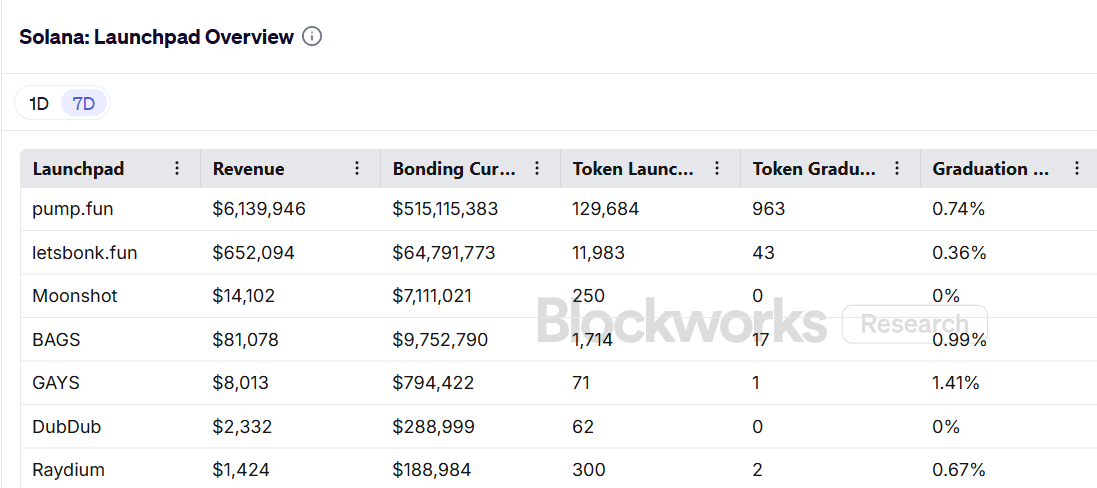The width and height of the screenshot is (1097, 488).
Task: Click the Solana: Launchpad Overview title
Action: [156, 37]
